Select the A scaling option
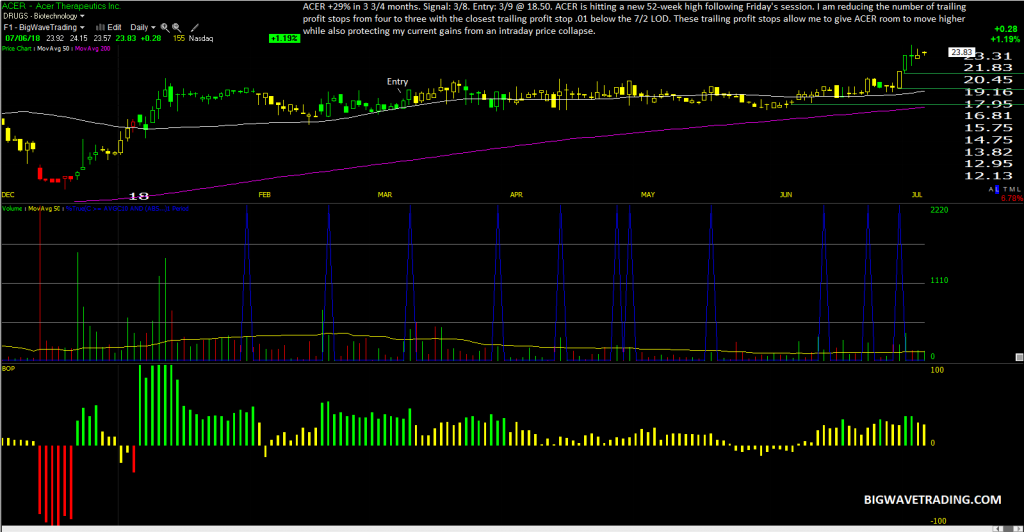The height and width of the screenshot is (532, 1024). 991,189
